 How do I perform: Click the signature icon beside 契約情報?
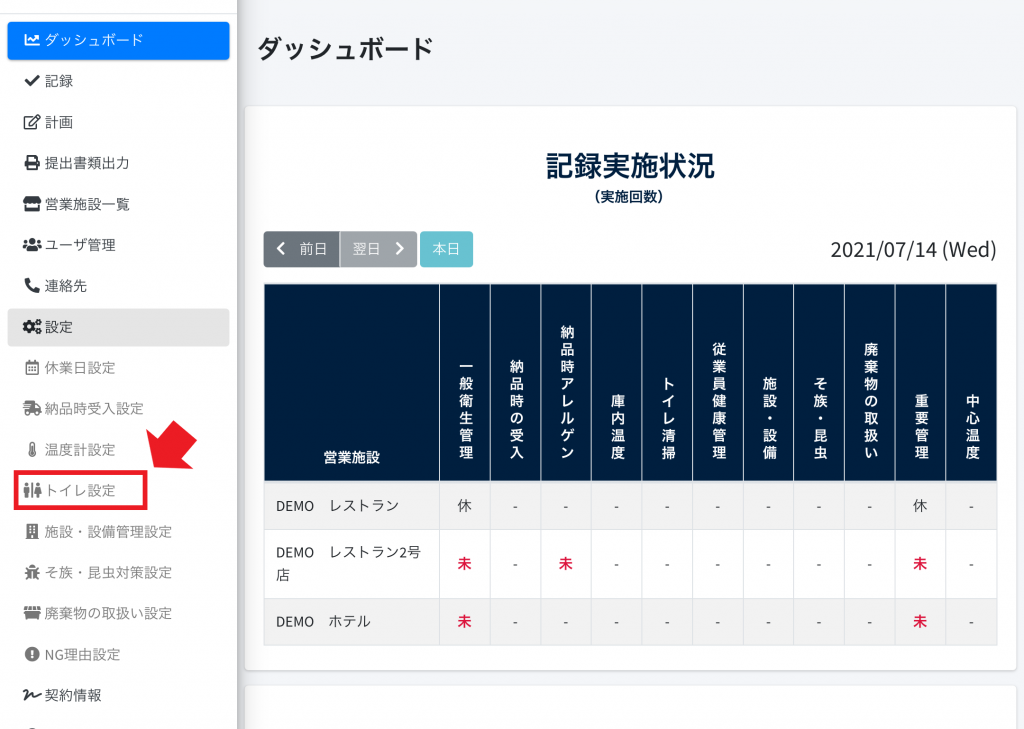click(31, 695)
